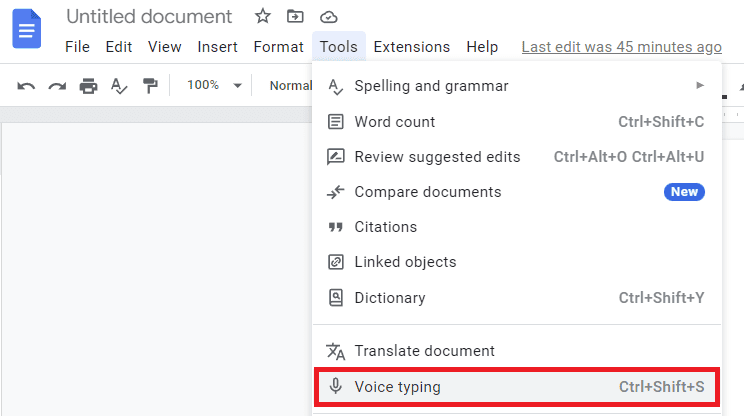Screen dimensions: 744x416
Task: Select Voice typing from Tools menu
Action: coord(517,387)
